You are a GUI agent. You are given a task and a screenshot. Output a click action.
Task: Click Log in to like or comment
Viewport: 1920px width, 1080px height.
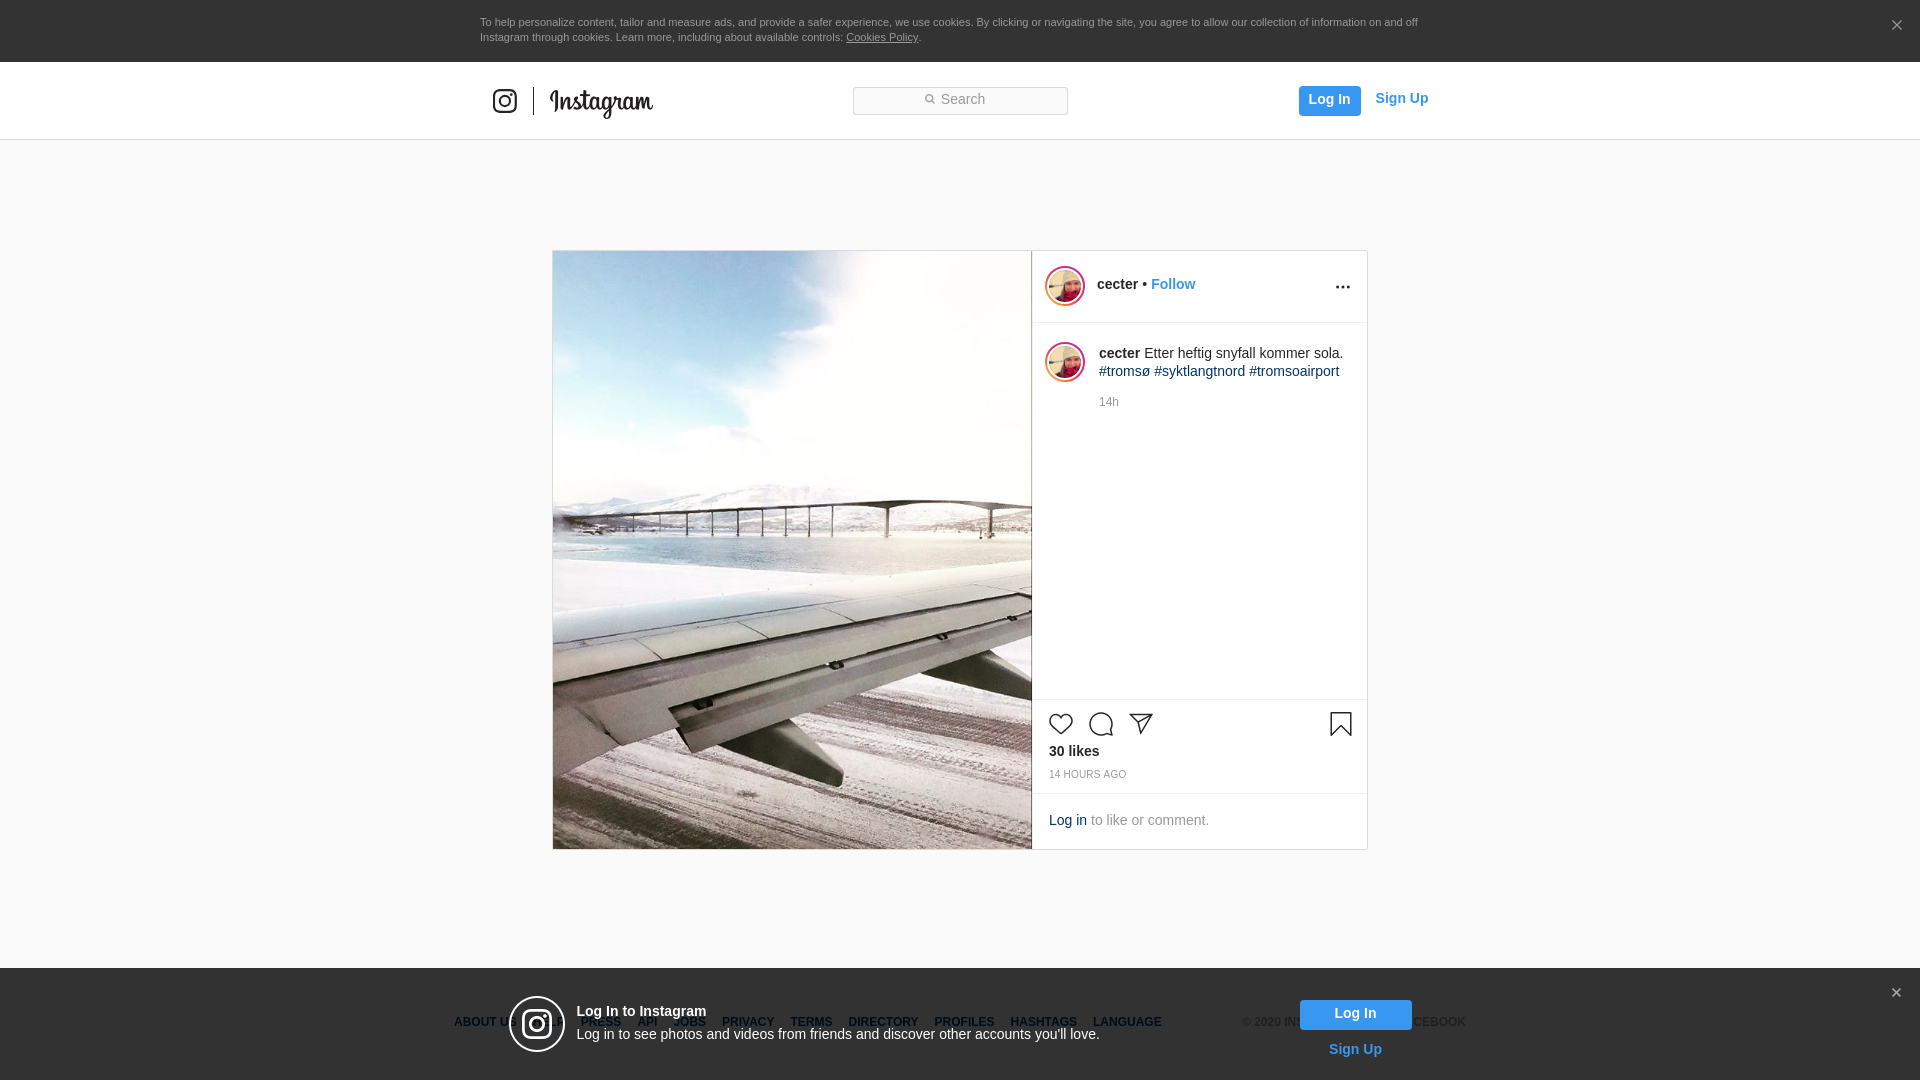(x=1067, y=820)
